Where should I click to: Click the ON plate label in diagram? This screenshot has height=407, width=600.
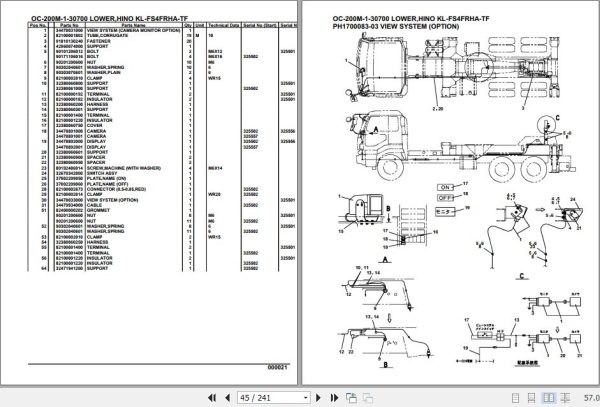pyautogui.click(x=445, y=187)
